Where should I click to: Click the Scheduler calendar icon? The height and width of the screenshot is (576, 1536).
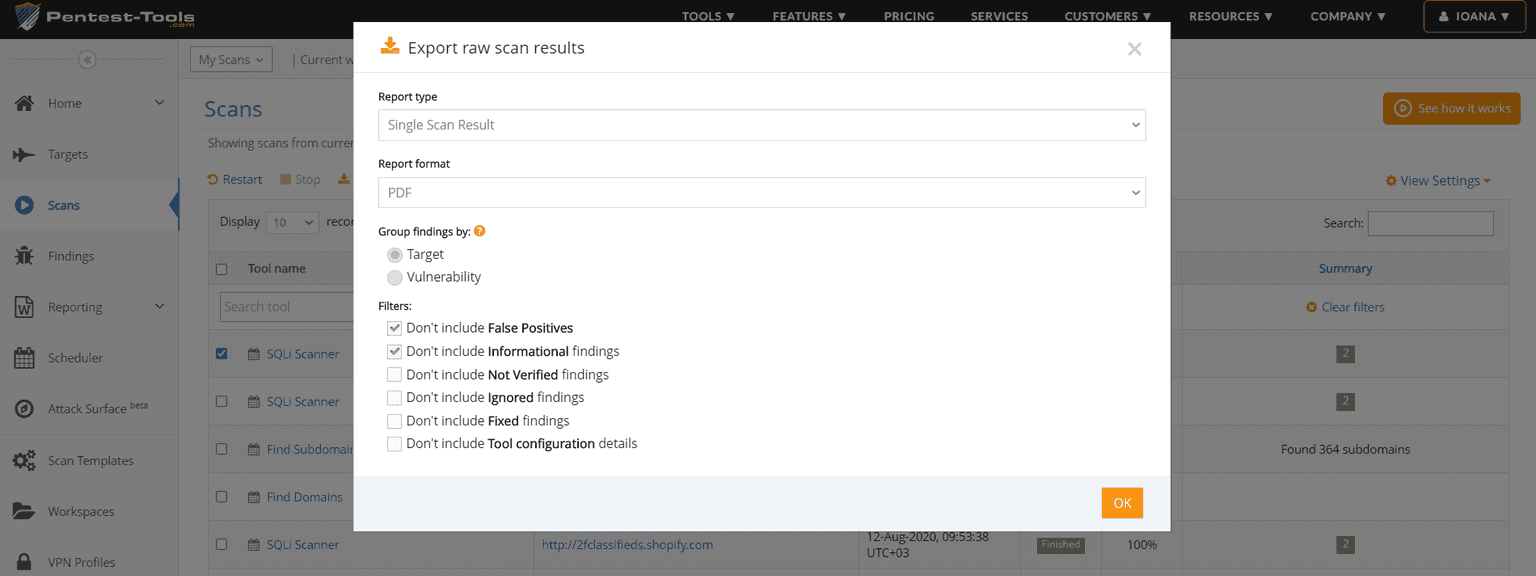tap(24, 358)
